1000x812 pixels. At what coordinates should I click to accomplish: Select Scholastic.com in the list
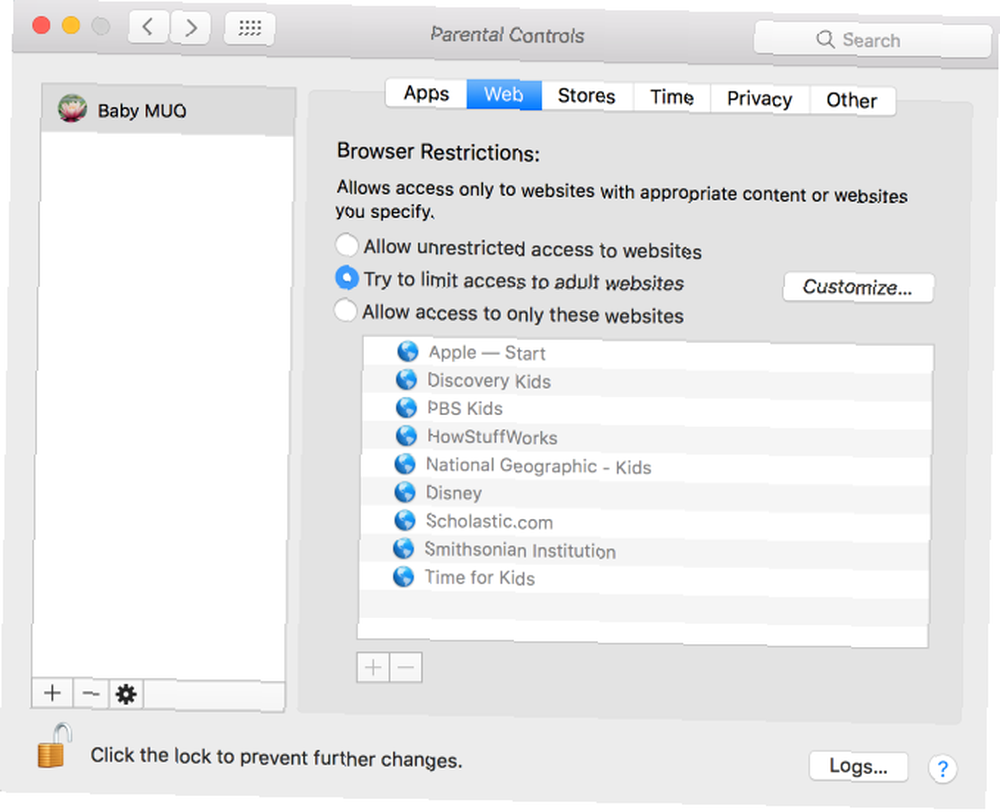click(643, 522)
